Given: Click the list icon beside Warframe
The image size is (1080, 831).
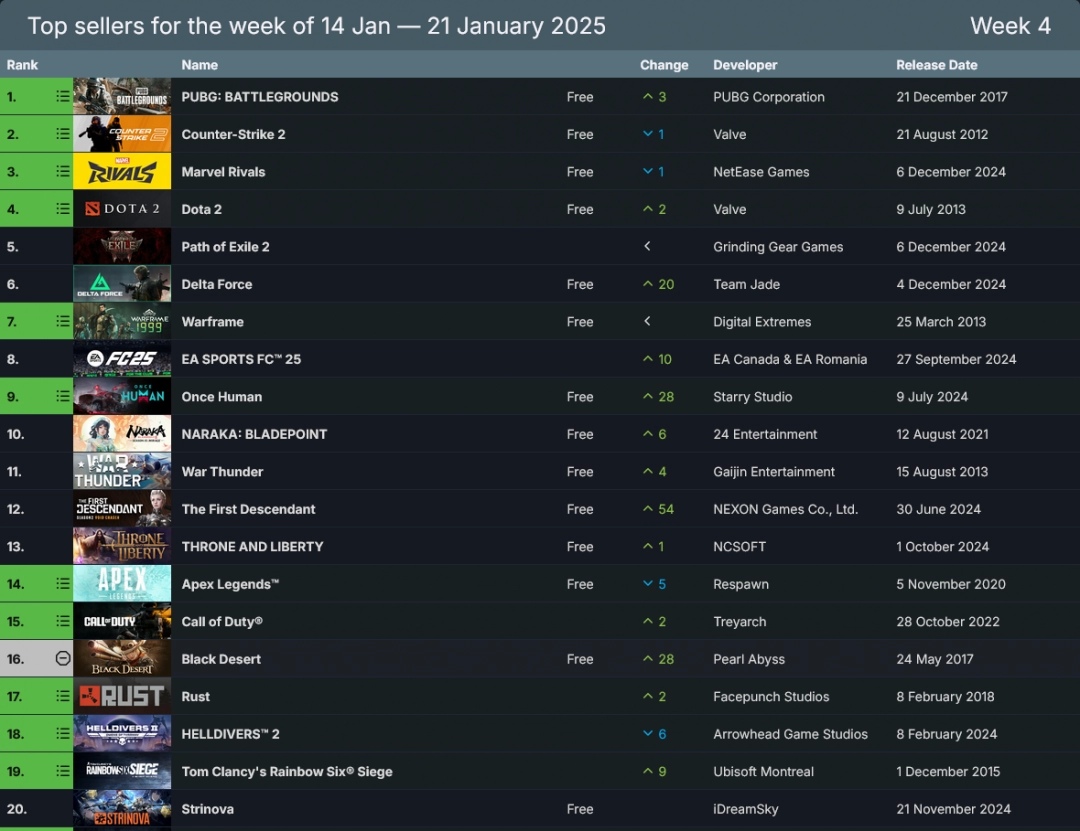Looking at the screenshot, I should (60, 321).
